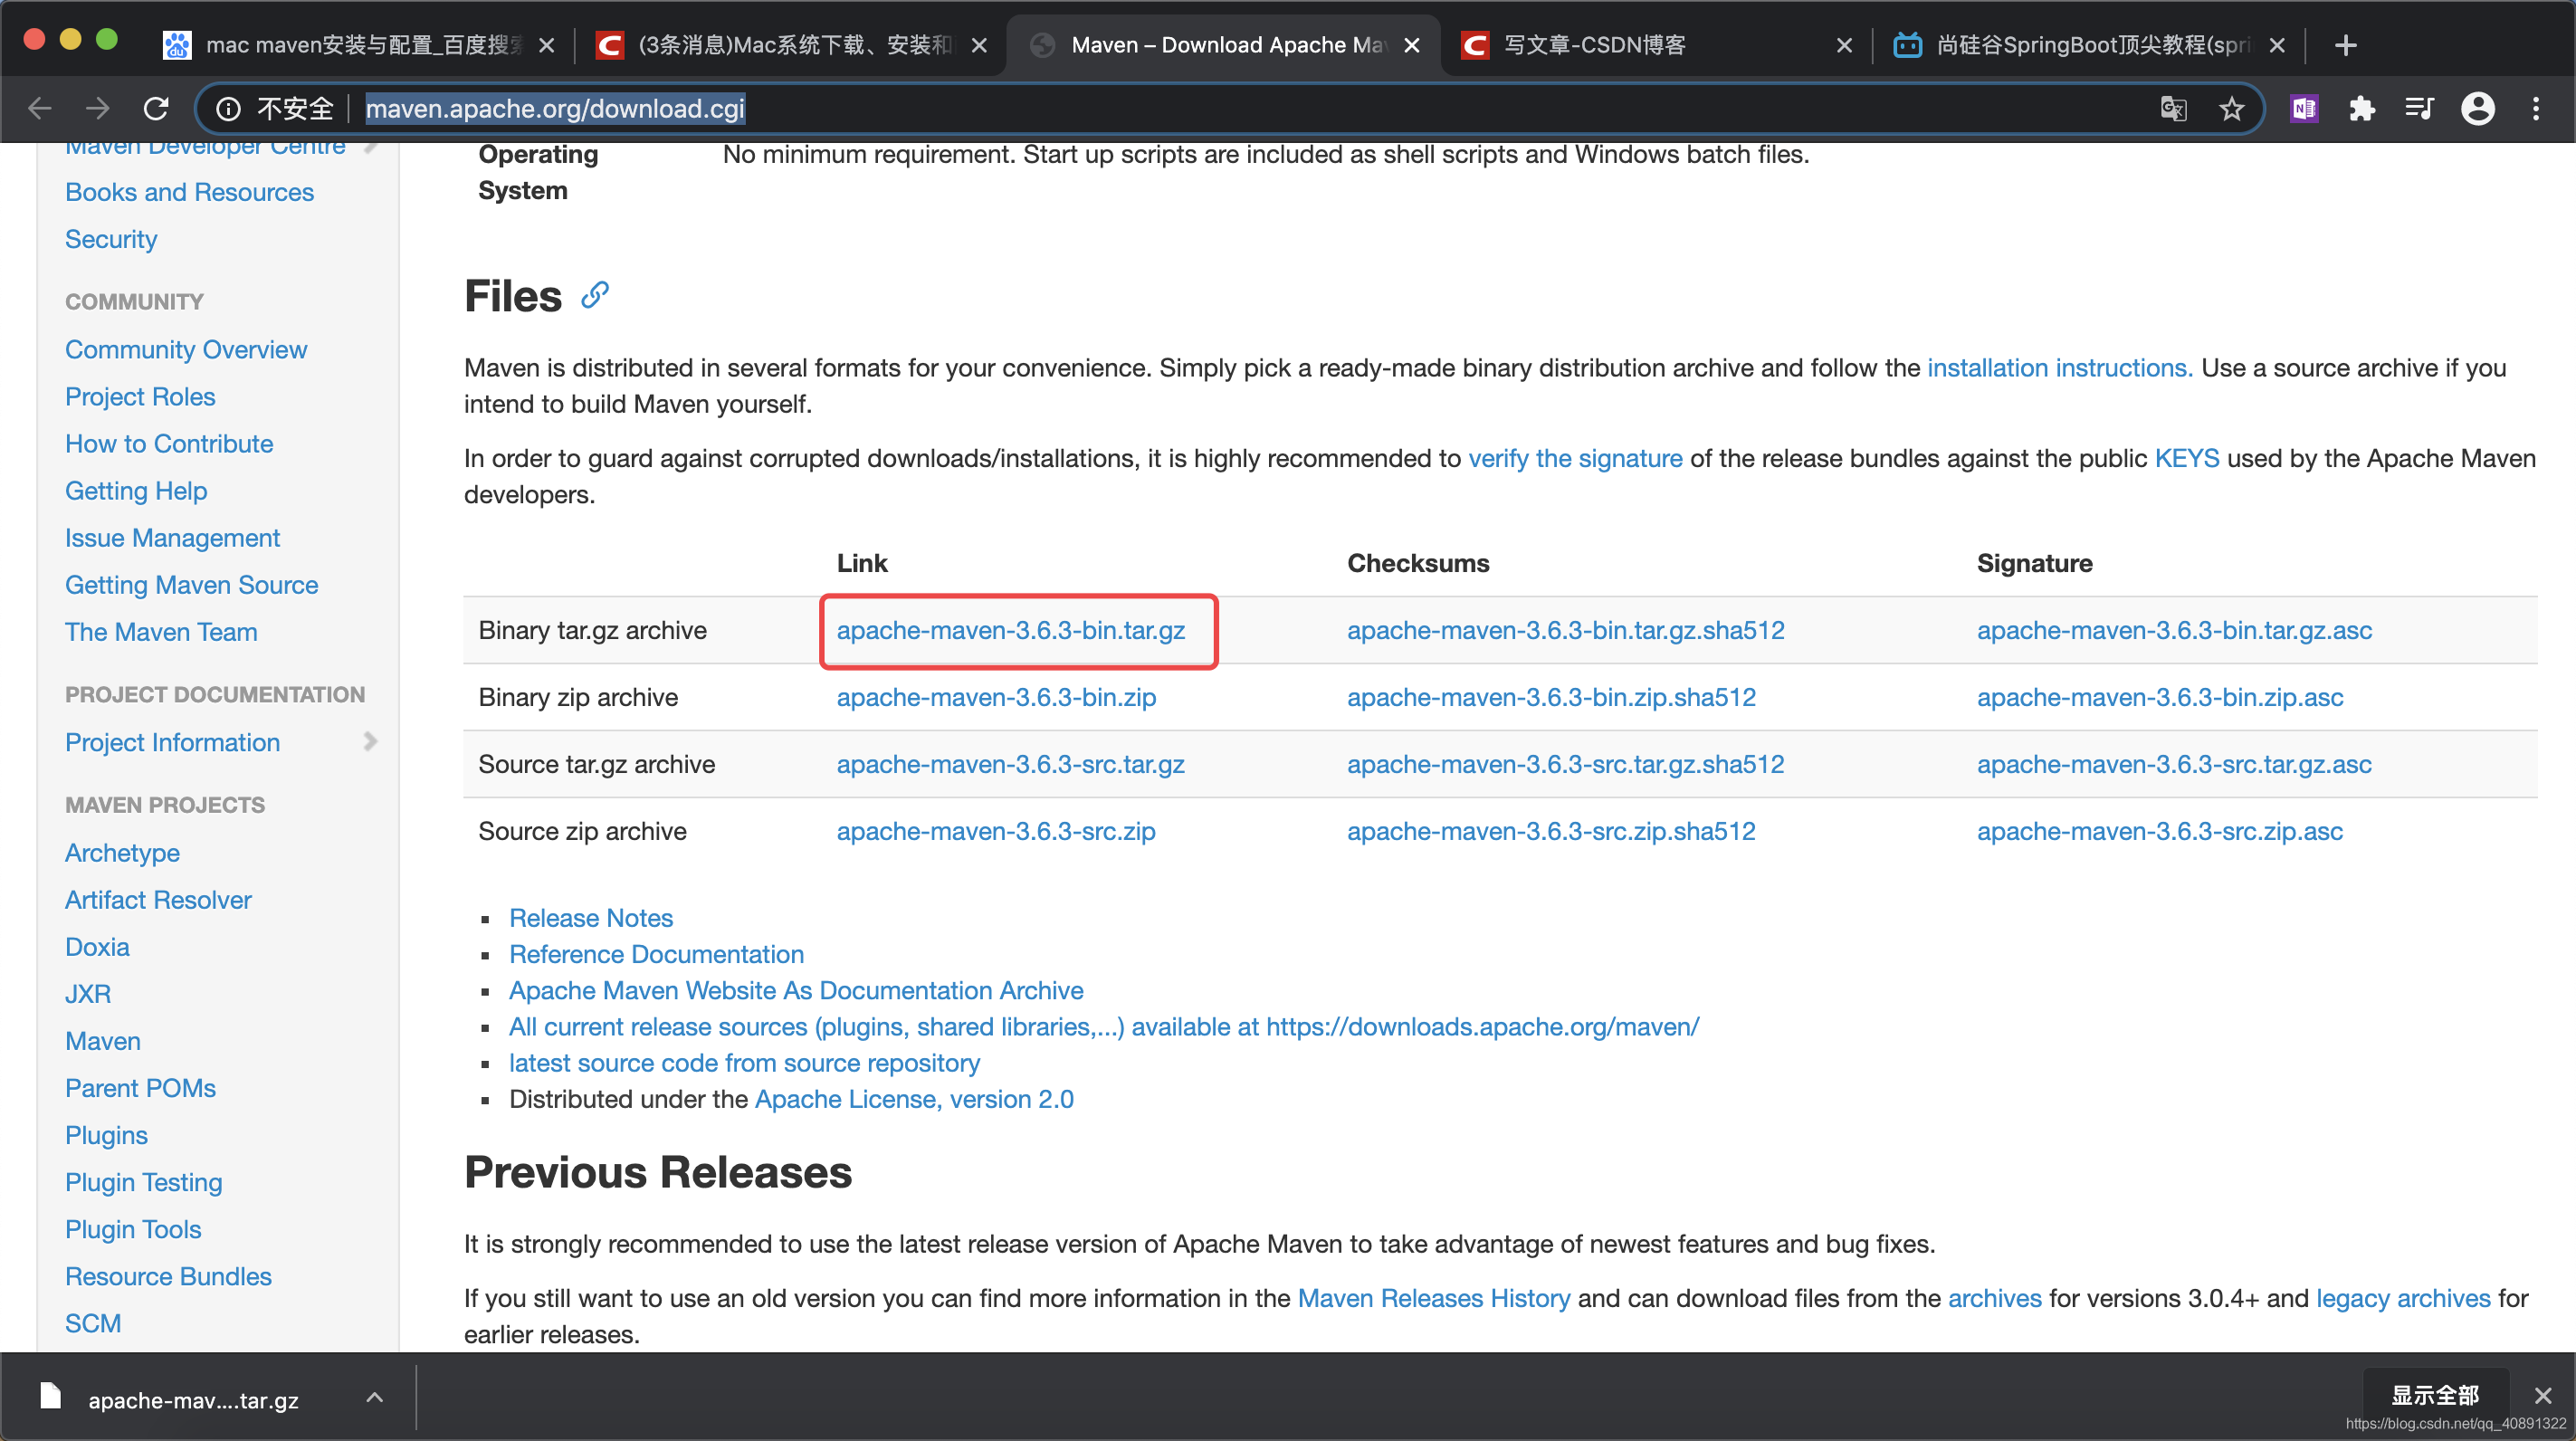Expand the Project Information submenu arrow
This screenshot has height=1441, width=2576.
(370, 741)
